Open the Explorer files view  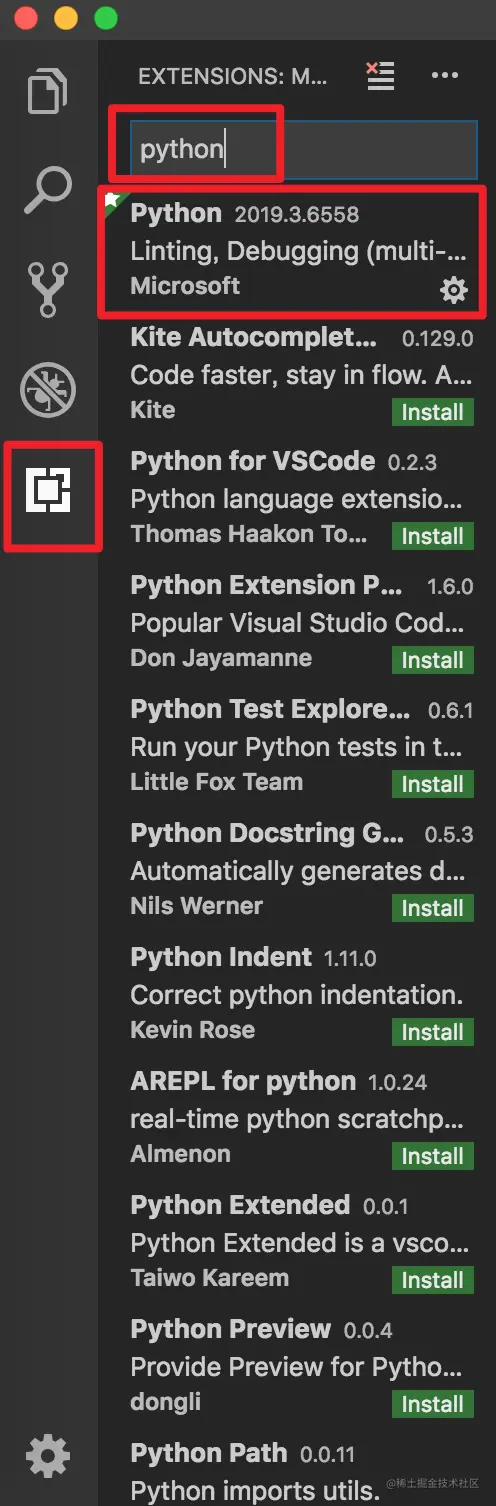pos(48,92)
